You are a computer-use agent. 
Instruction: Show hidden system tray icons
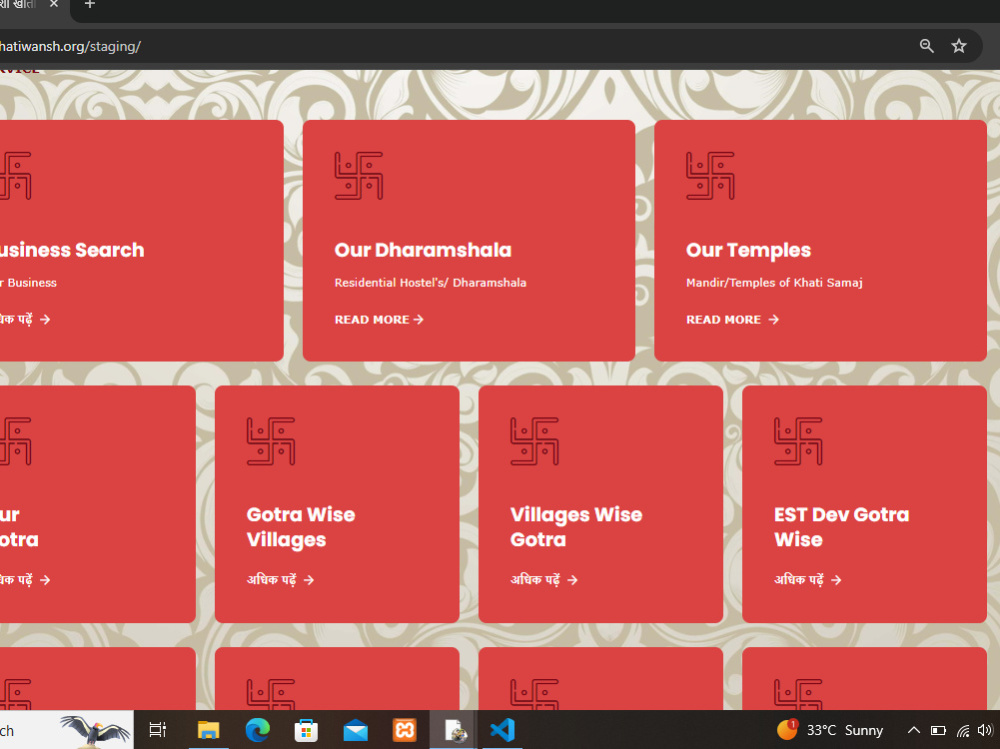[x=913, y=730]
